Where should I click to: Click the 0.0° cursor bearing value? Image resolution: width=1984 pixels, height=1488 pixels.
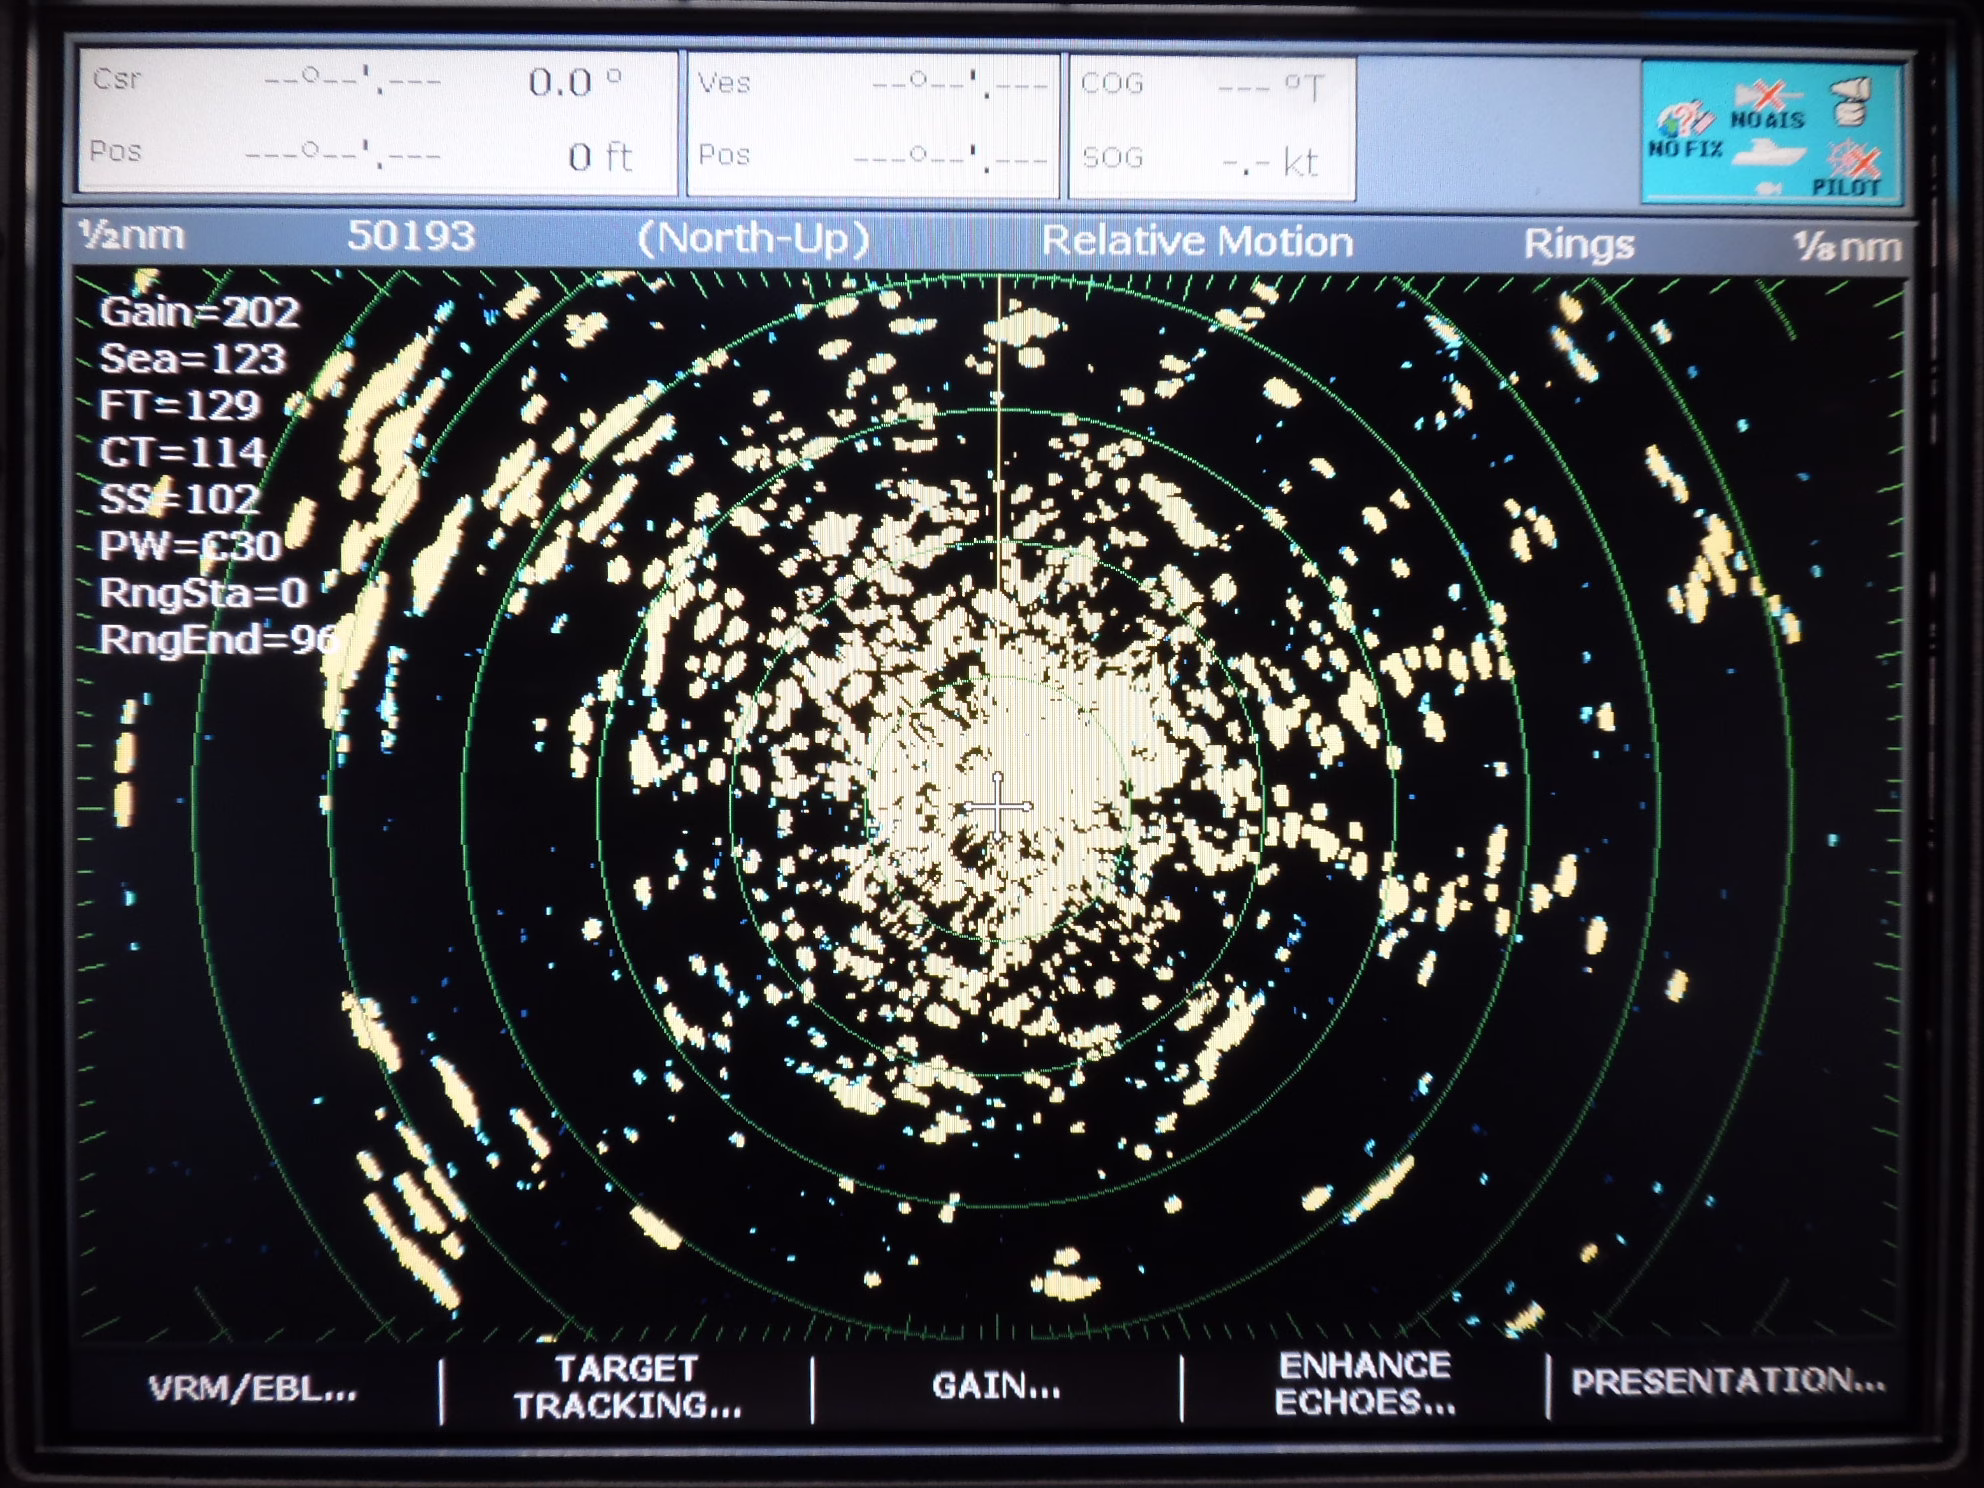(575, 82)
